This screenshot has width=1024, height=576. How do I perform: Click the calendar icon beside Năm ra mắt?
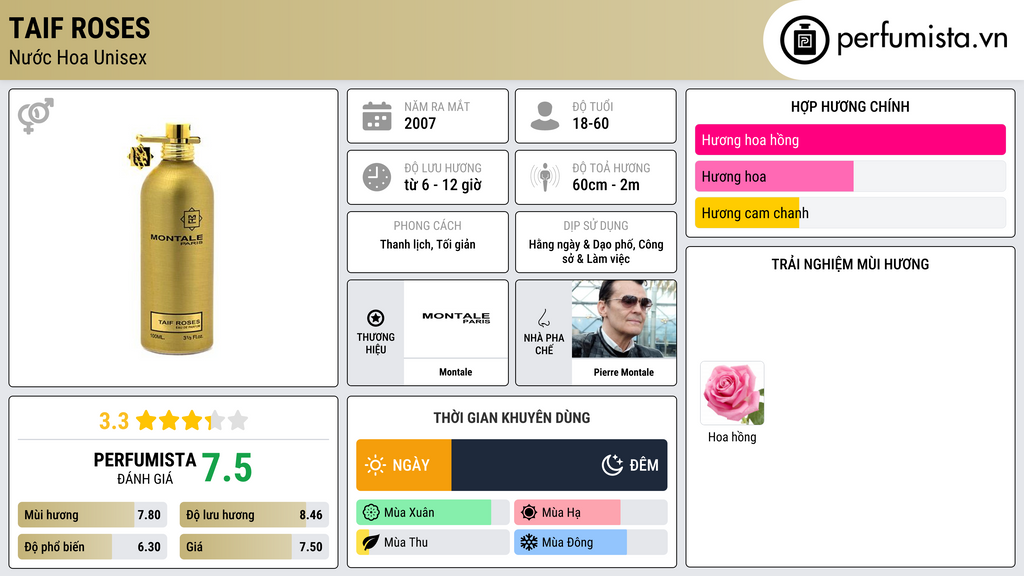pyautogui.click(x=377, y=116)
